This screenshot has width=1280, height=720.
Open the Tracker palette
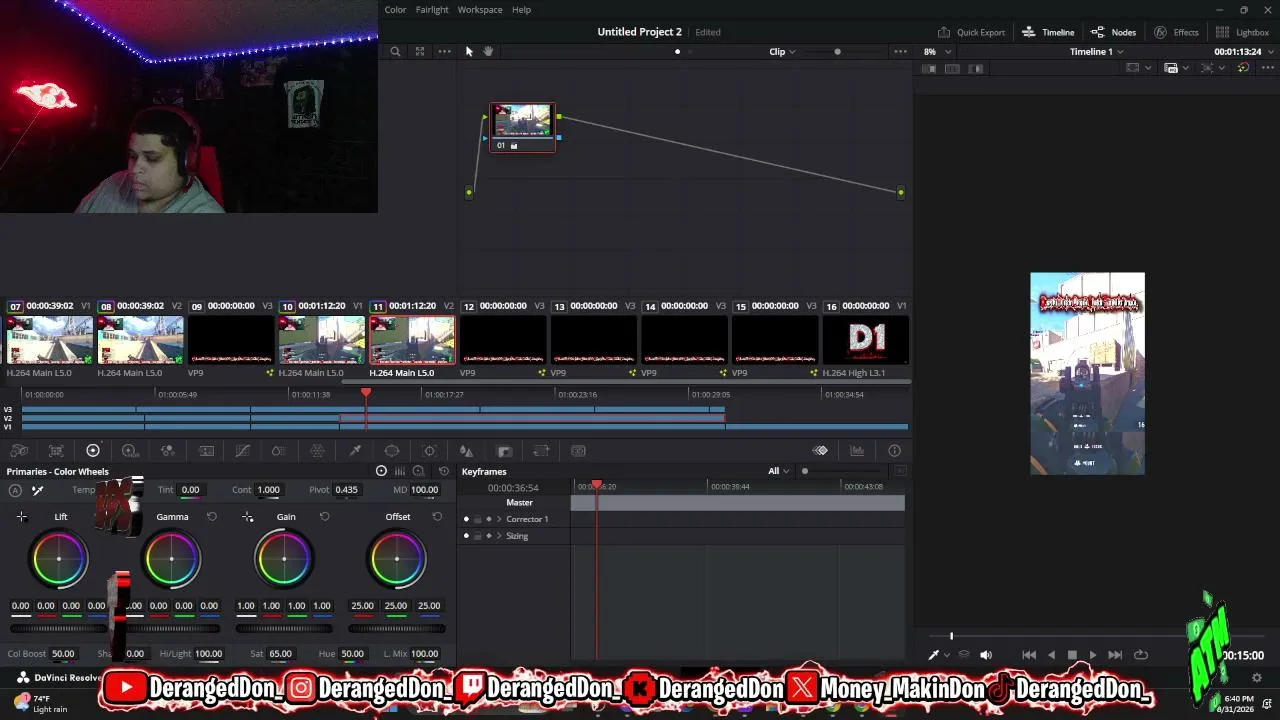pos(429,451)
